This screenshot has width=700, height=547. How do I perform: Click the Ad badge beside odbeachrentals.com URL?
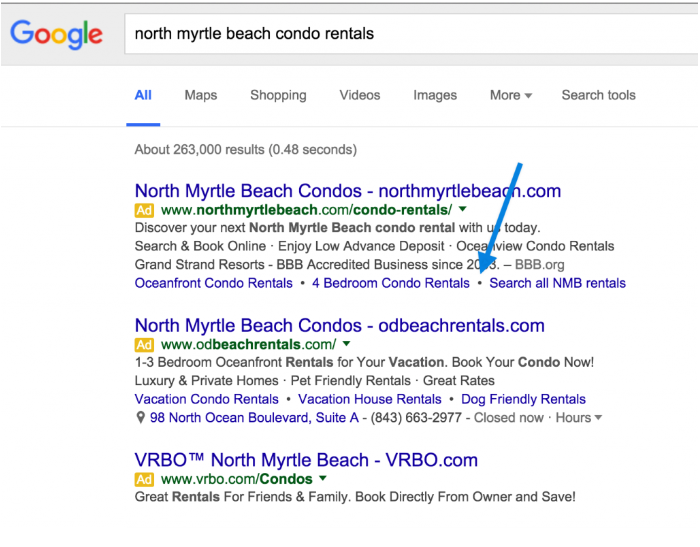[x=144, y=345]
